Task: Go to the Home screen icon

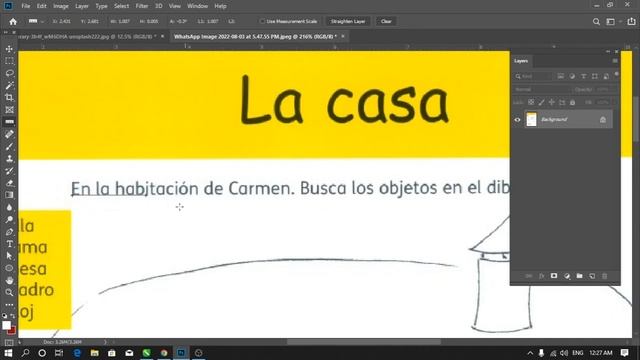Action: coord(13,22)
